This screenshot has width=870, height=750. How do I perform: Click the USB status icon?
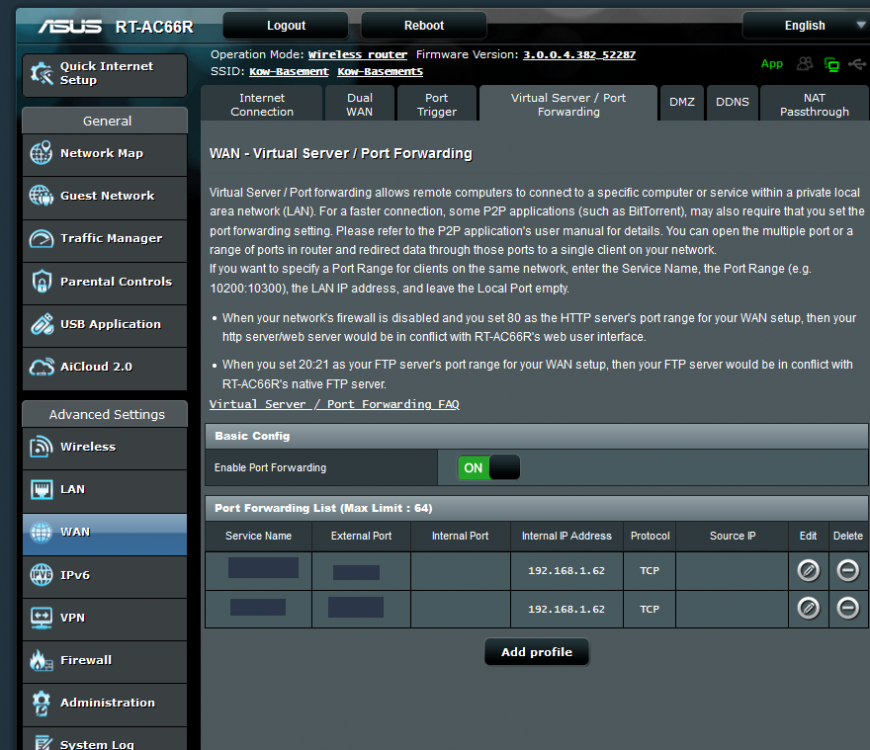[x=857, y=64]
